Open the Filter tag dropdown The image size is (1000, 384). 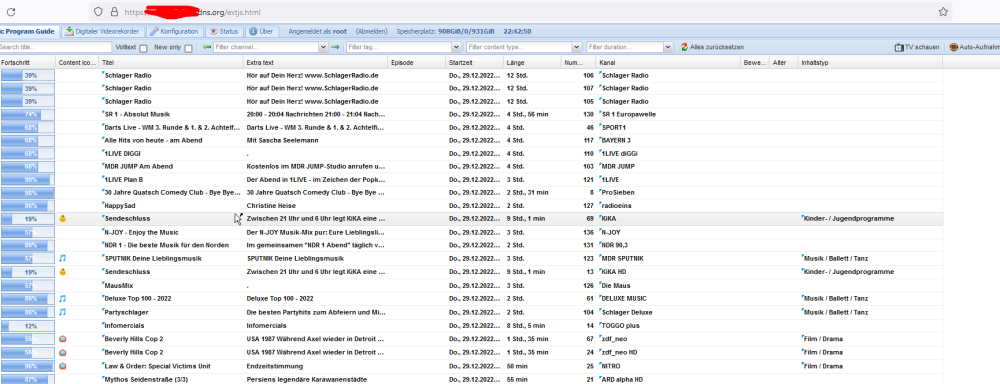click(456, 47)
